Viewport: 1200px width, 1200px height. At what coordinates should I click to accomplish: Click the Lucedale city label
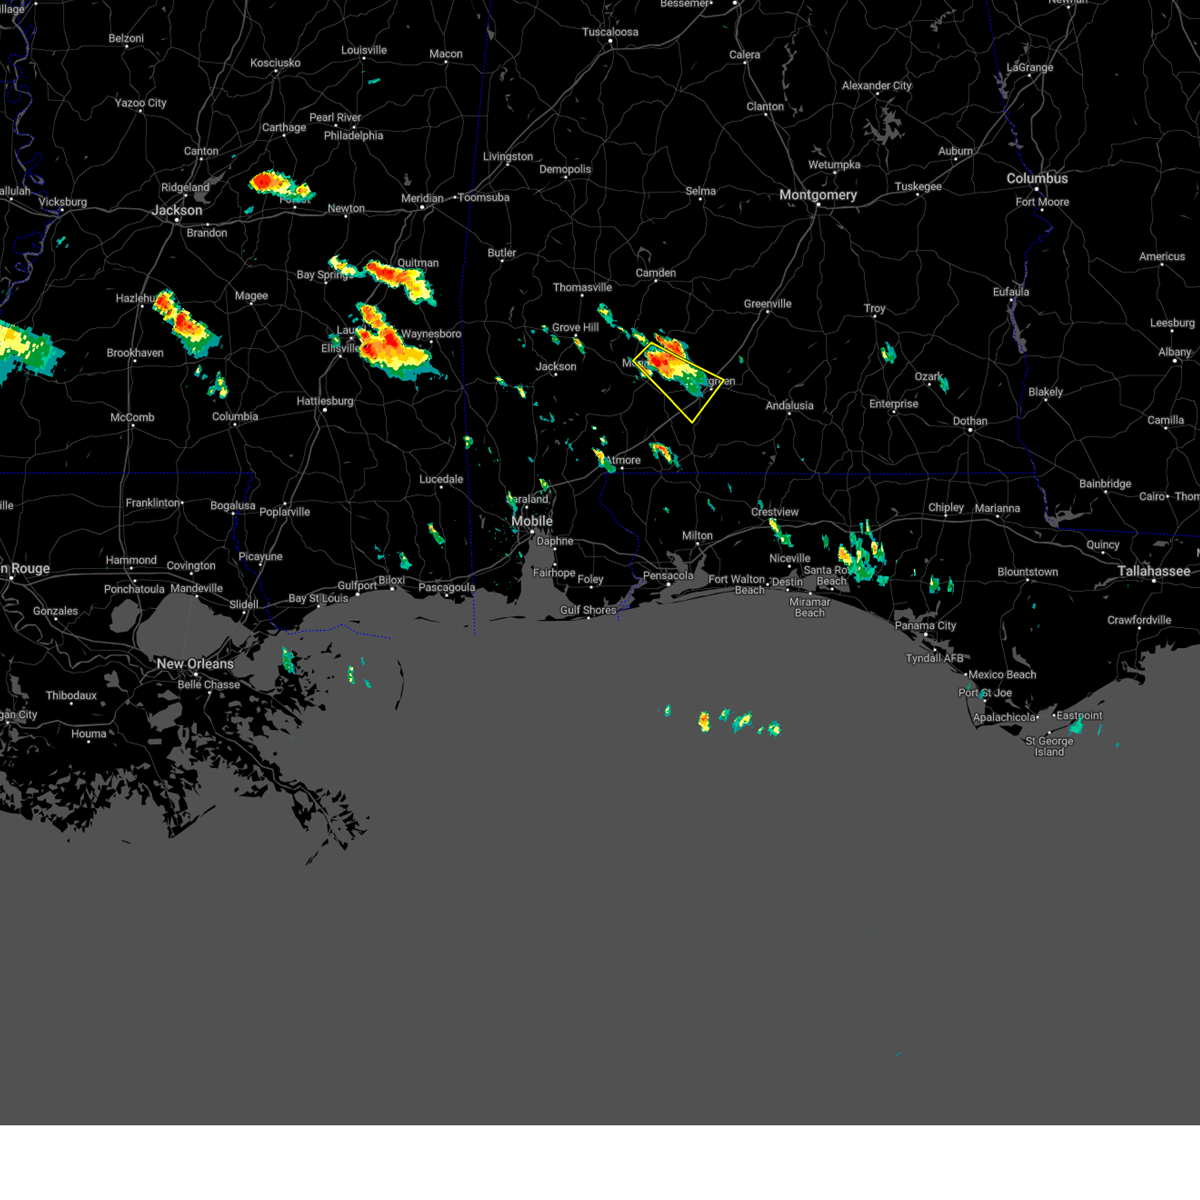pyautogui.click(x=441, y=480)
